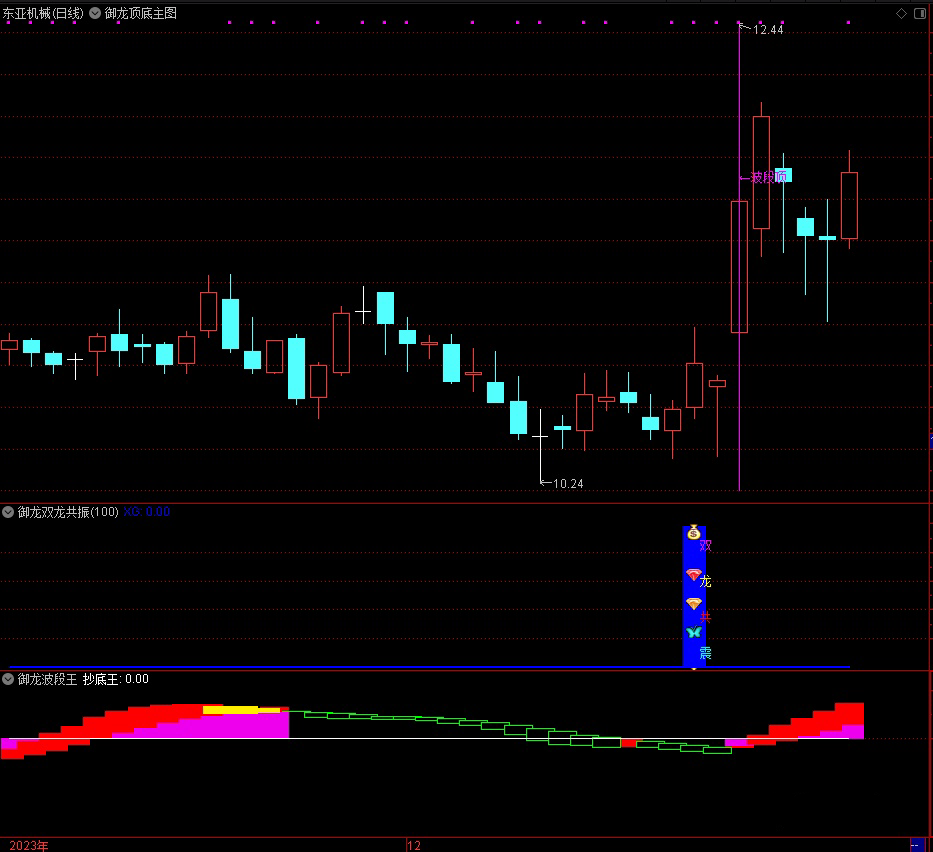Click the 御龙双龙共振(100) indicator label
This screenshot has height=852, width=933.
click(68, 512)
